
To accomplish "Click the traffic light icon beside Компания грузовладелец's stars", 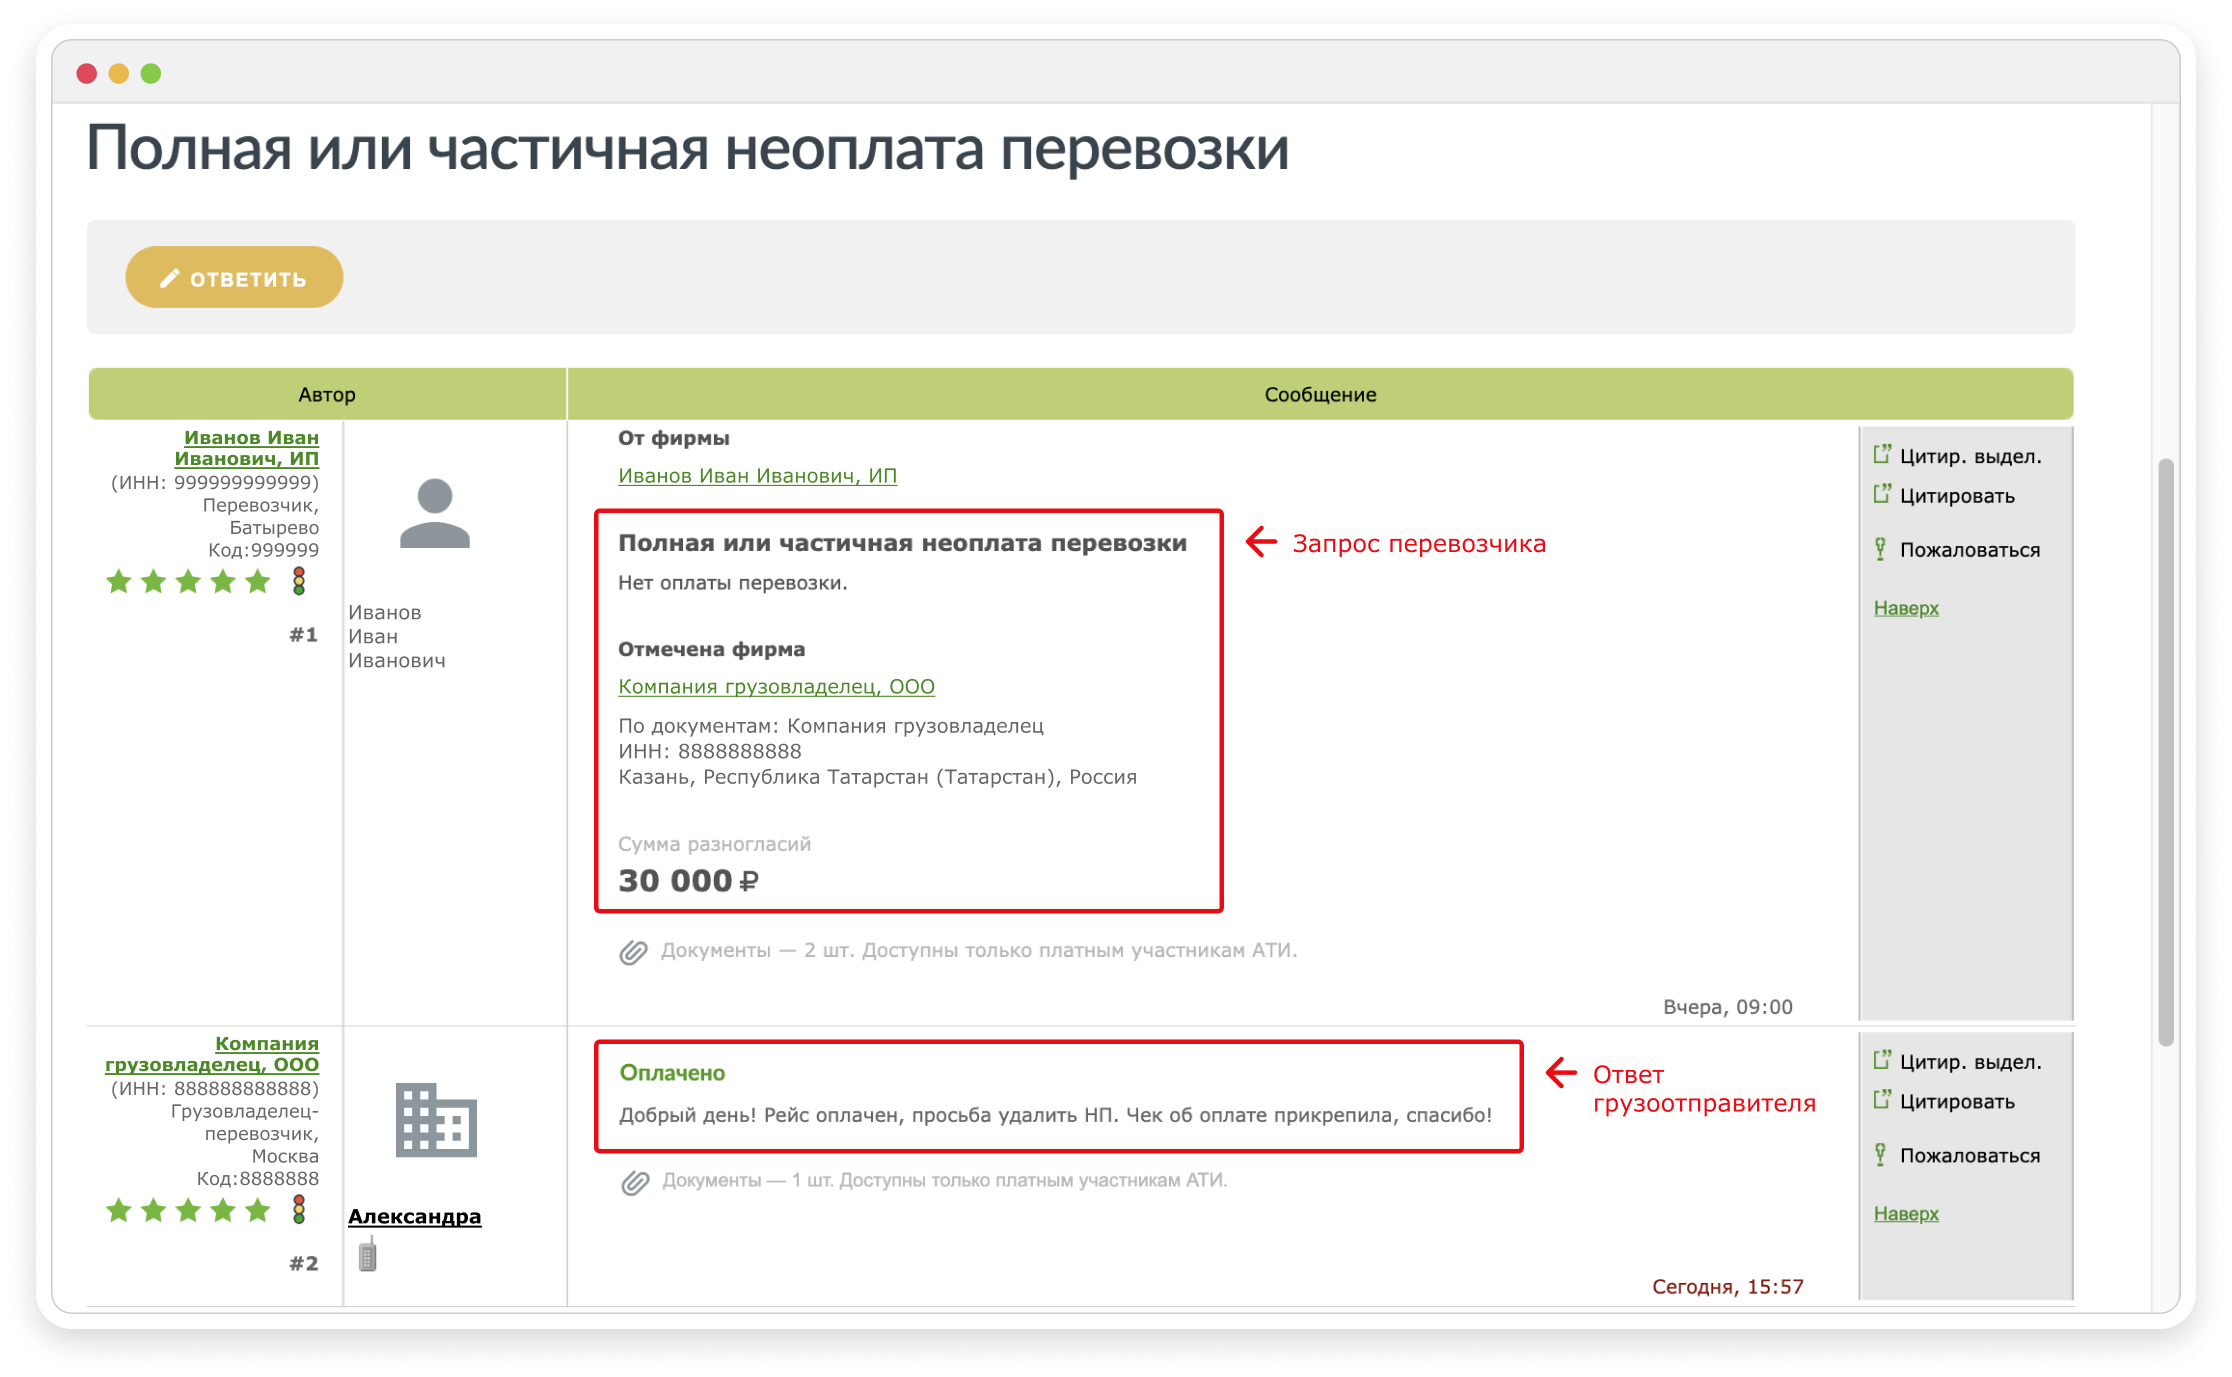I will click(x=298, y=1210).
